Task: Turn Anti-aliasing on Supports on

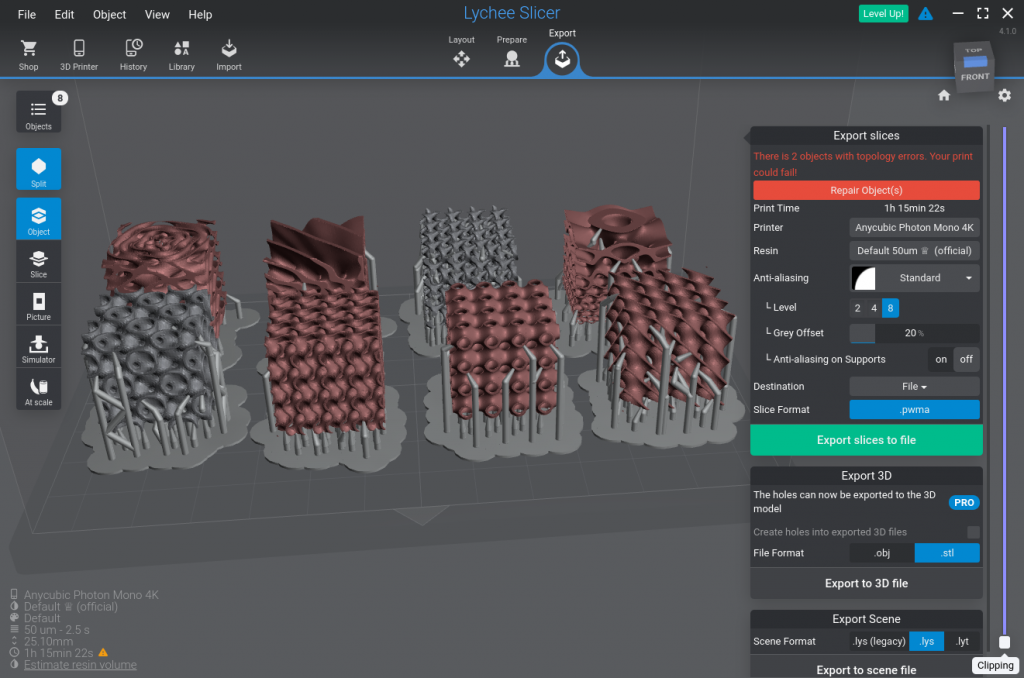Action: point(940,359)
